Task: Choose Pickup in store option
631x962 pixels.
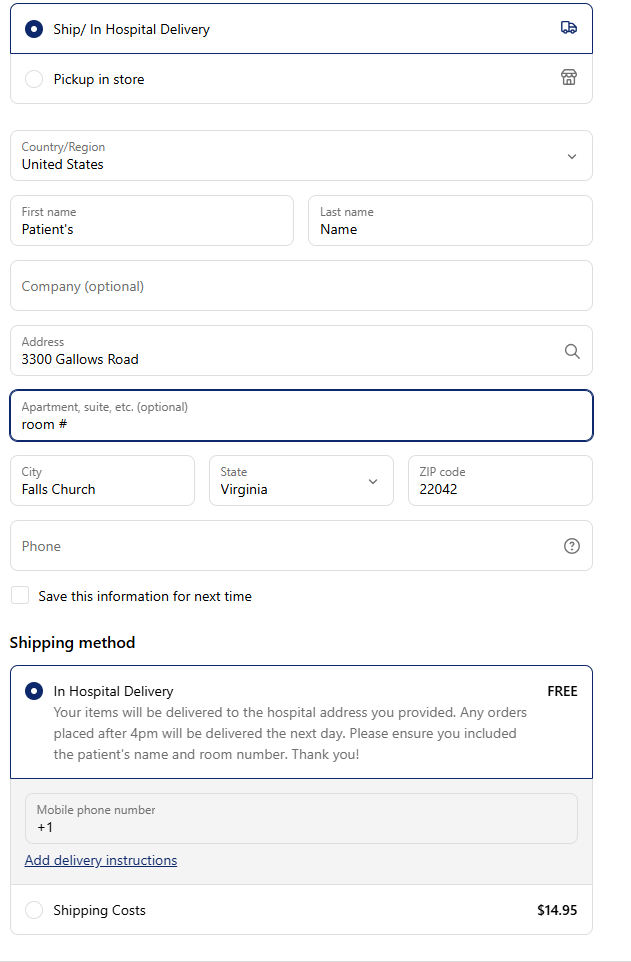Action: click(34, 79)
